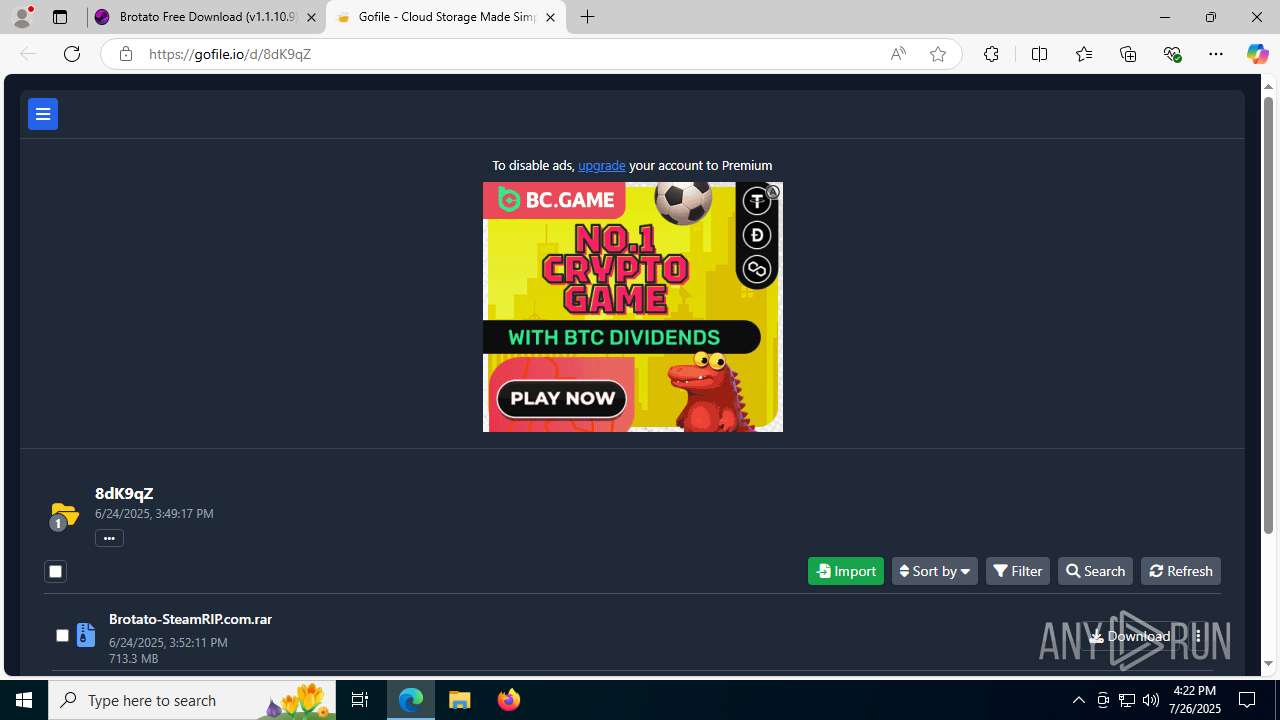Click the ad info icon on banner
The height and width of the screenshot is (720, 1280).
[x=773, y=191]
